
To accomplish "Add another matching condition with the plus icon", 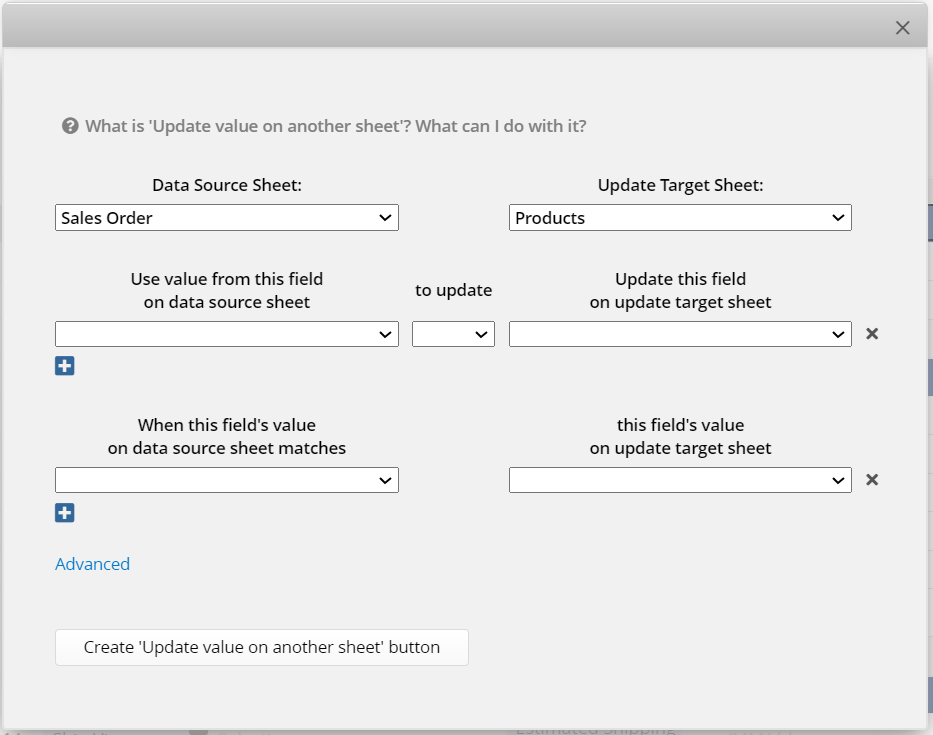I will (x=65, y=513).
